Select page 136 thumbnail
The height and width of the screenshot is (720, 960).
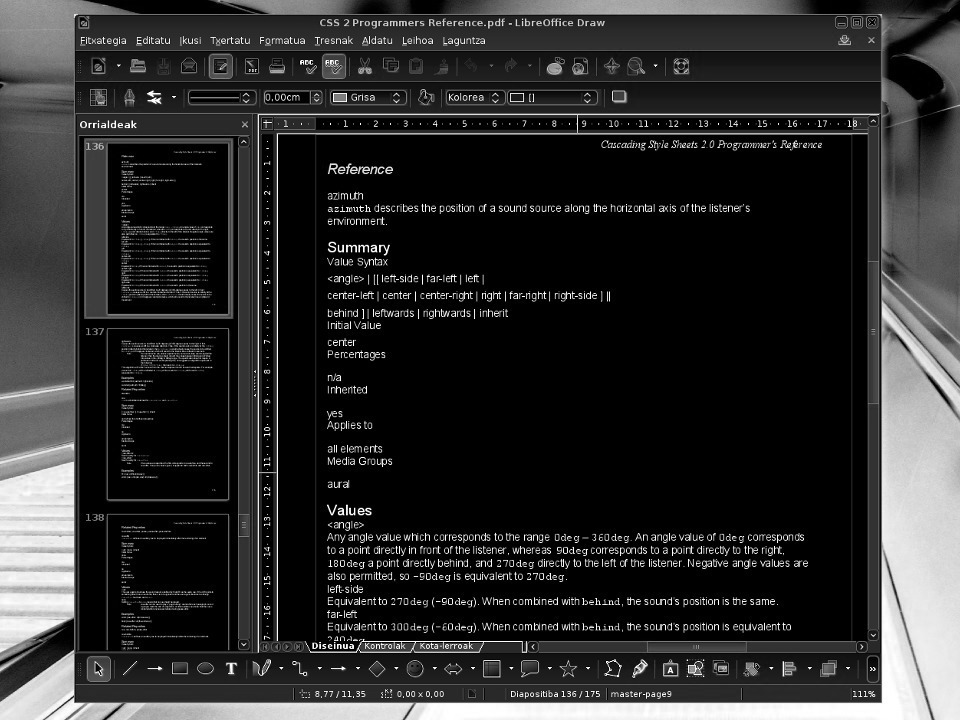[x=168, y=229]
